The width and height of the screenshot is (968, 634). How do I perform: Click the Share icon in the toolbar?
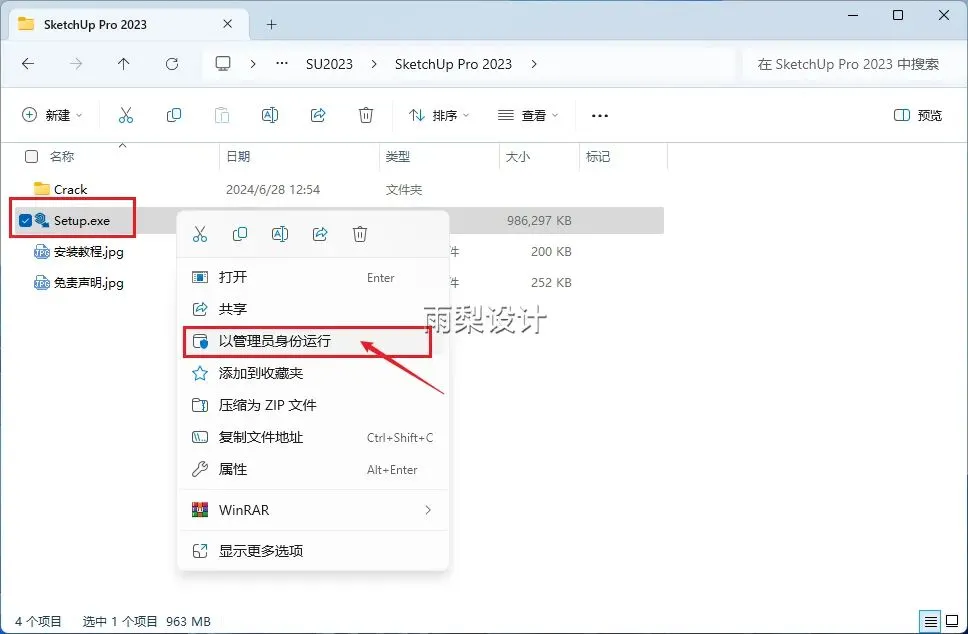[x=318, y=115]
